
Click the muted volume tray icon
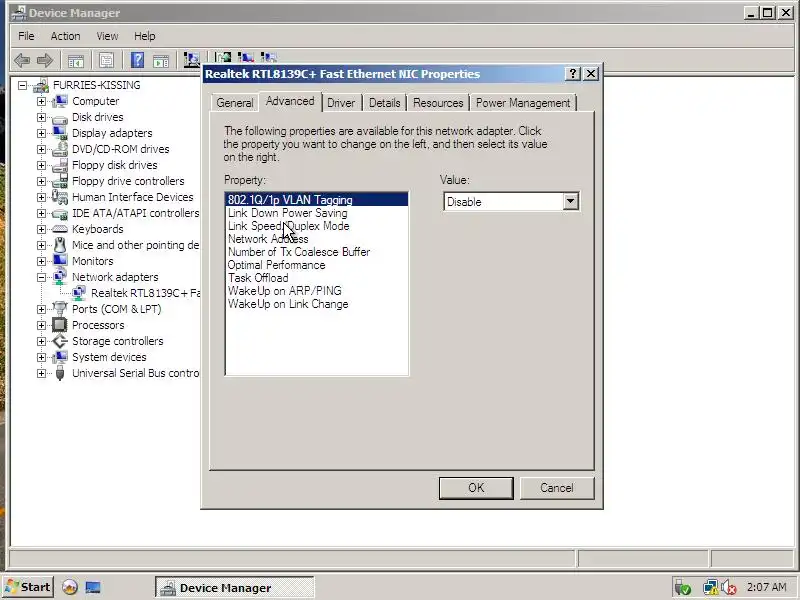click(729, 588)
